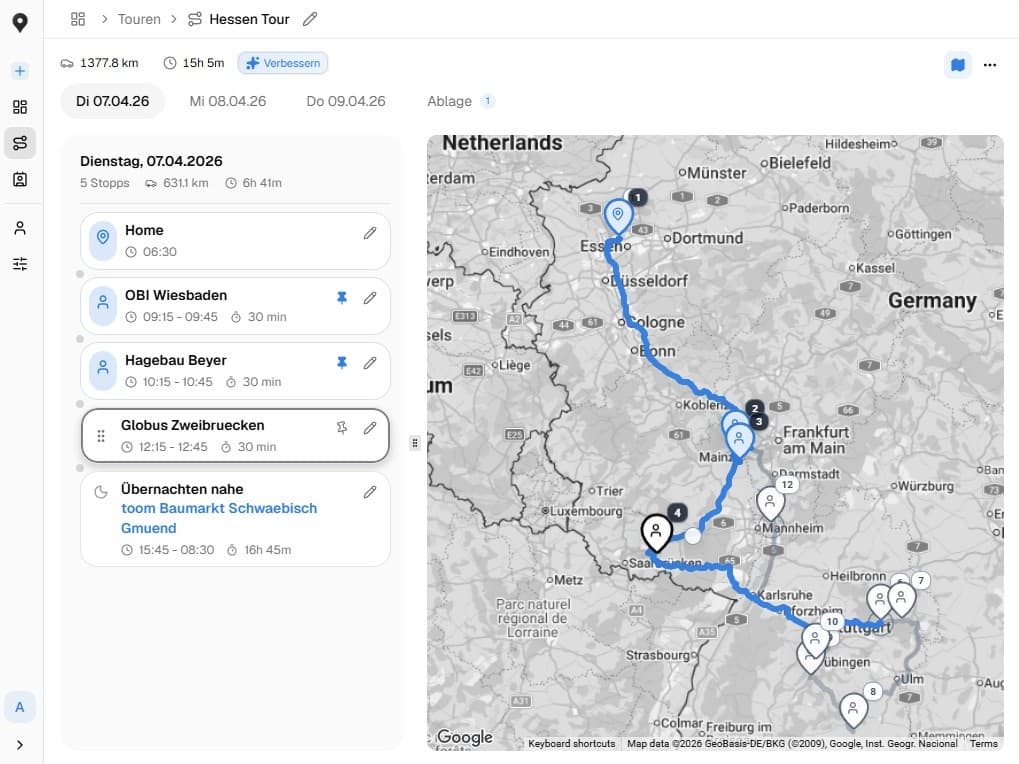Click the Home pin marker on map
The height and width of the screenshot is (764, 1019).
pyautogui.click(x=618, y=217)
